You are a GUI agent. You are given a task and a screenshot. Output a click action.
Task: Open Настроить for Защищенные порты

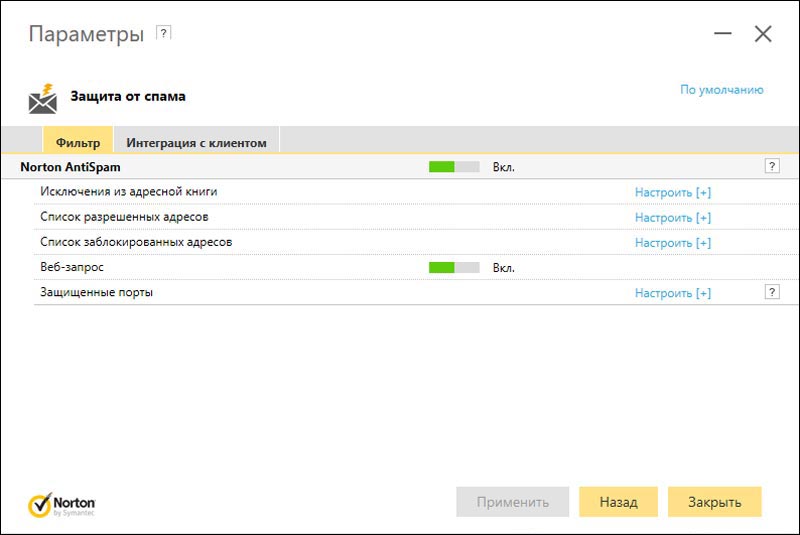672,293
